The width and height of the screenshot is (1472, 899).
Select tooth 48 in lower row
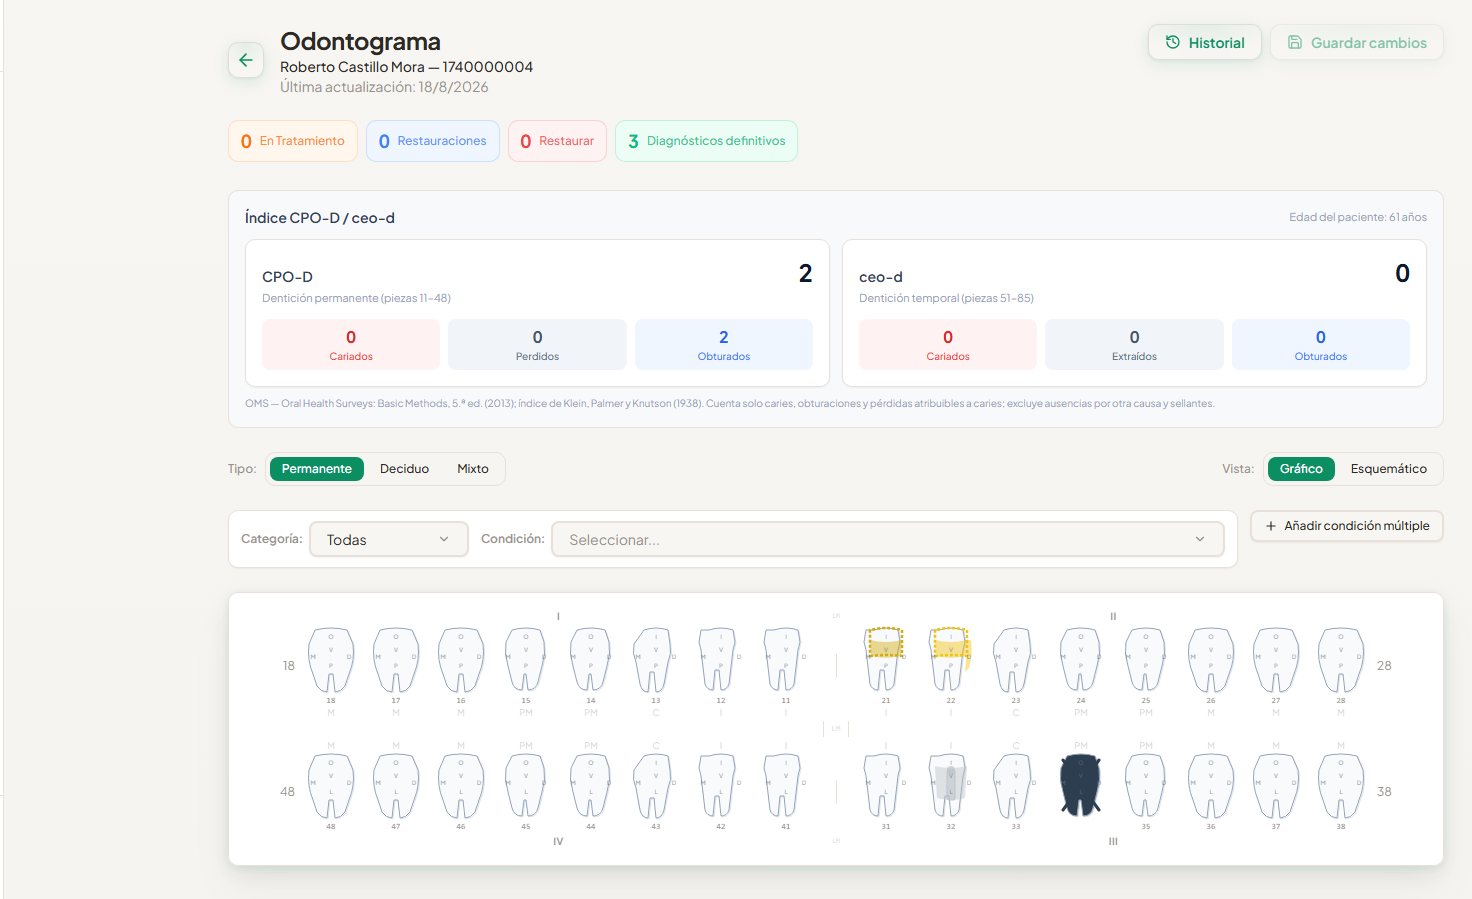(x=331, y=786)
